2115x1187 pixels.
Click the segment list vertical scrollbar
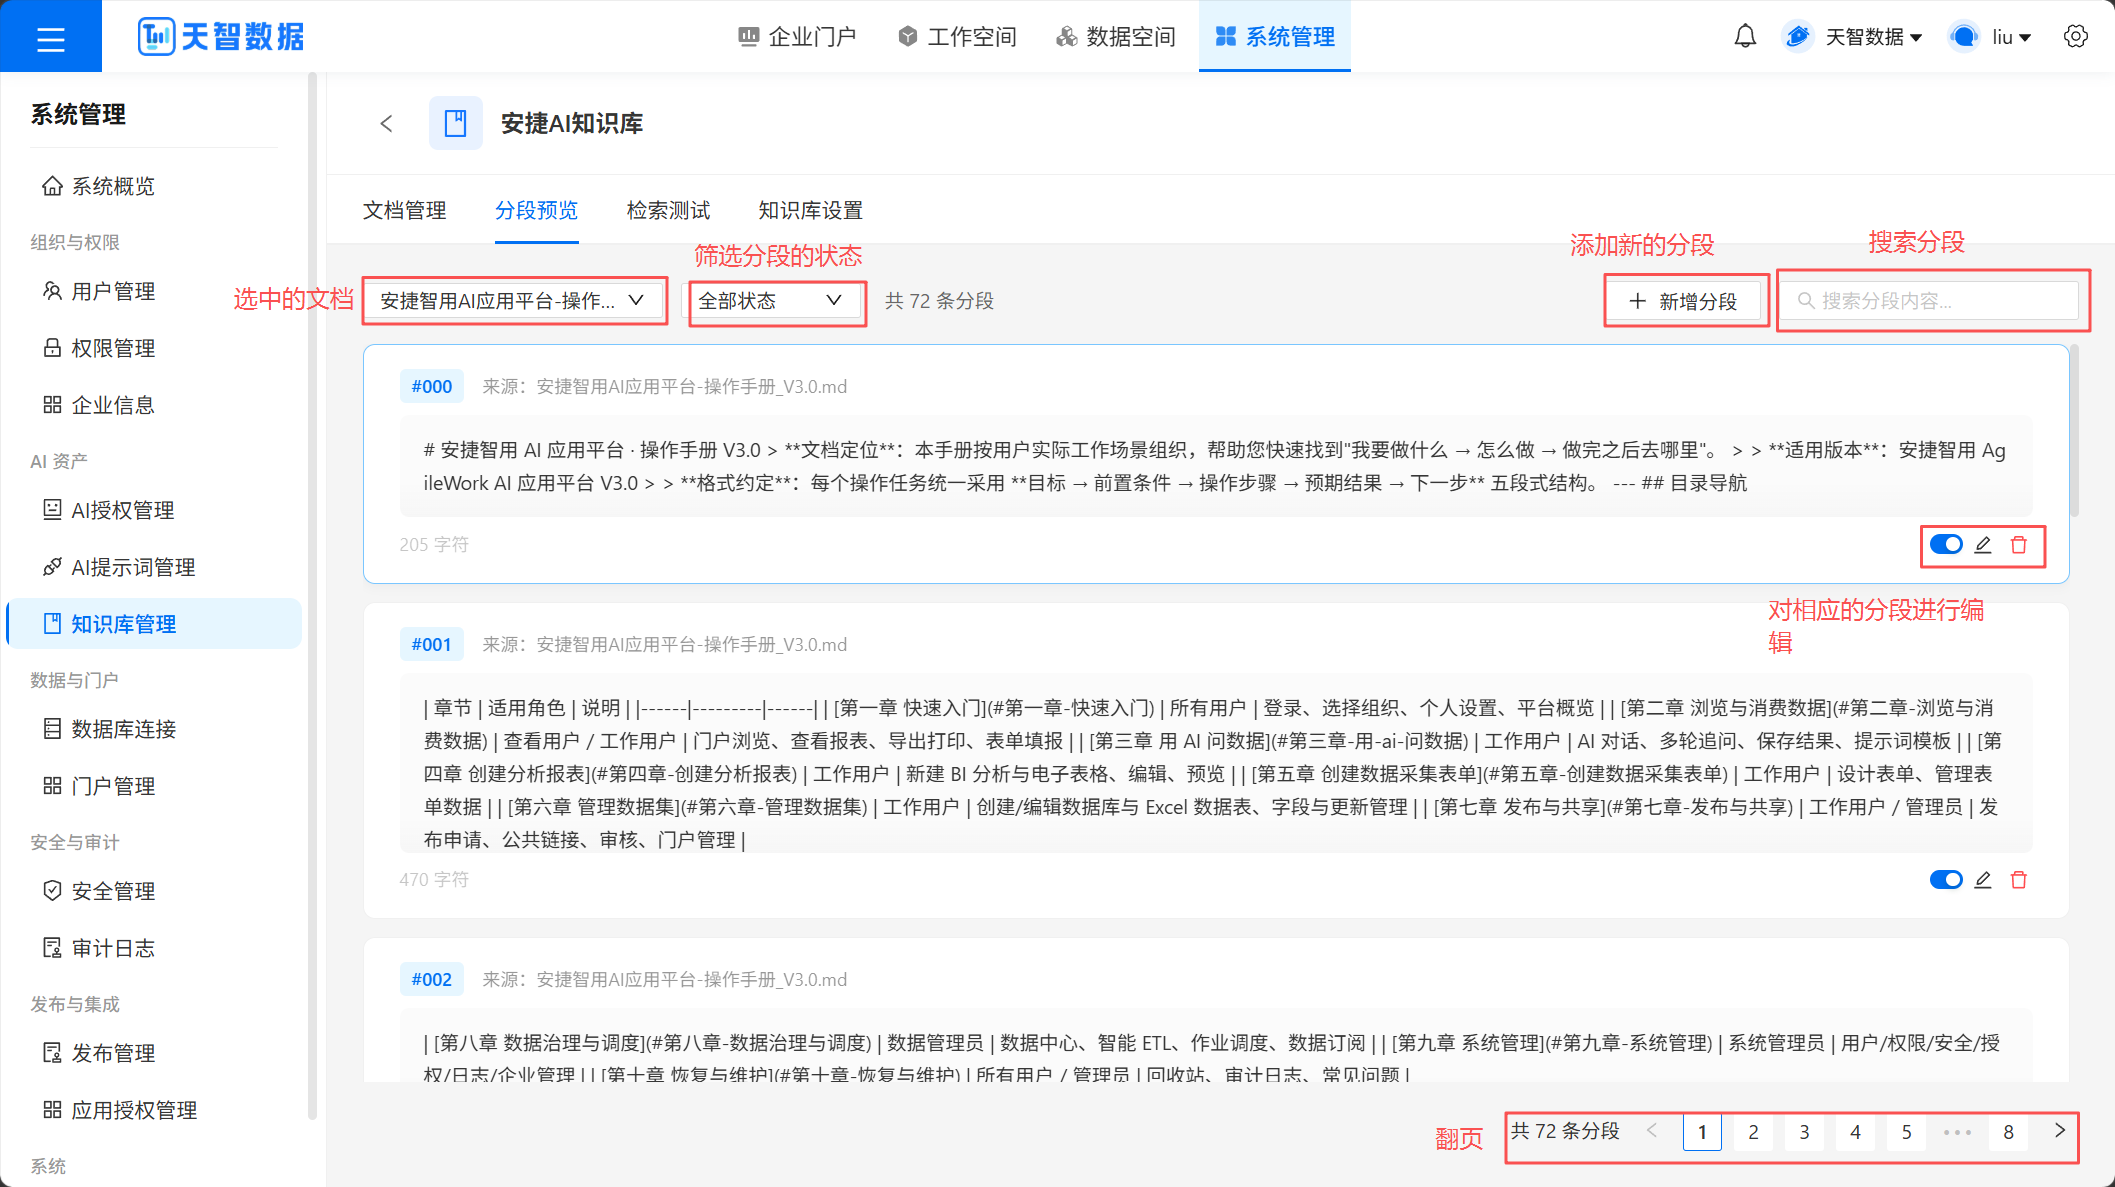point(2074,430)
